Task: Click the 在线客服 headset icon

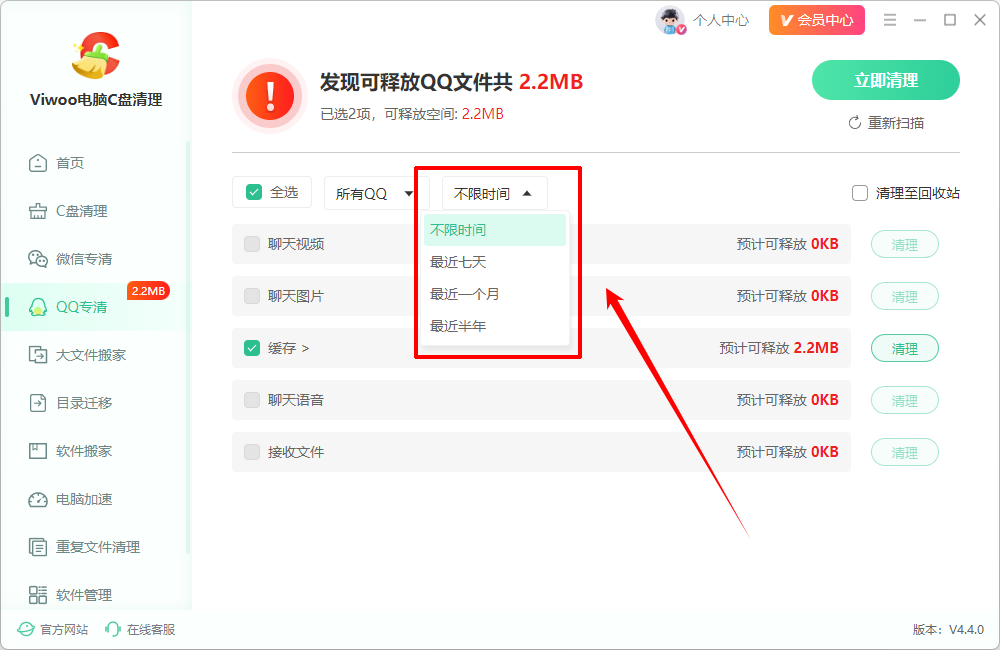Action: click(x=112, y=630)
